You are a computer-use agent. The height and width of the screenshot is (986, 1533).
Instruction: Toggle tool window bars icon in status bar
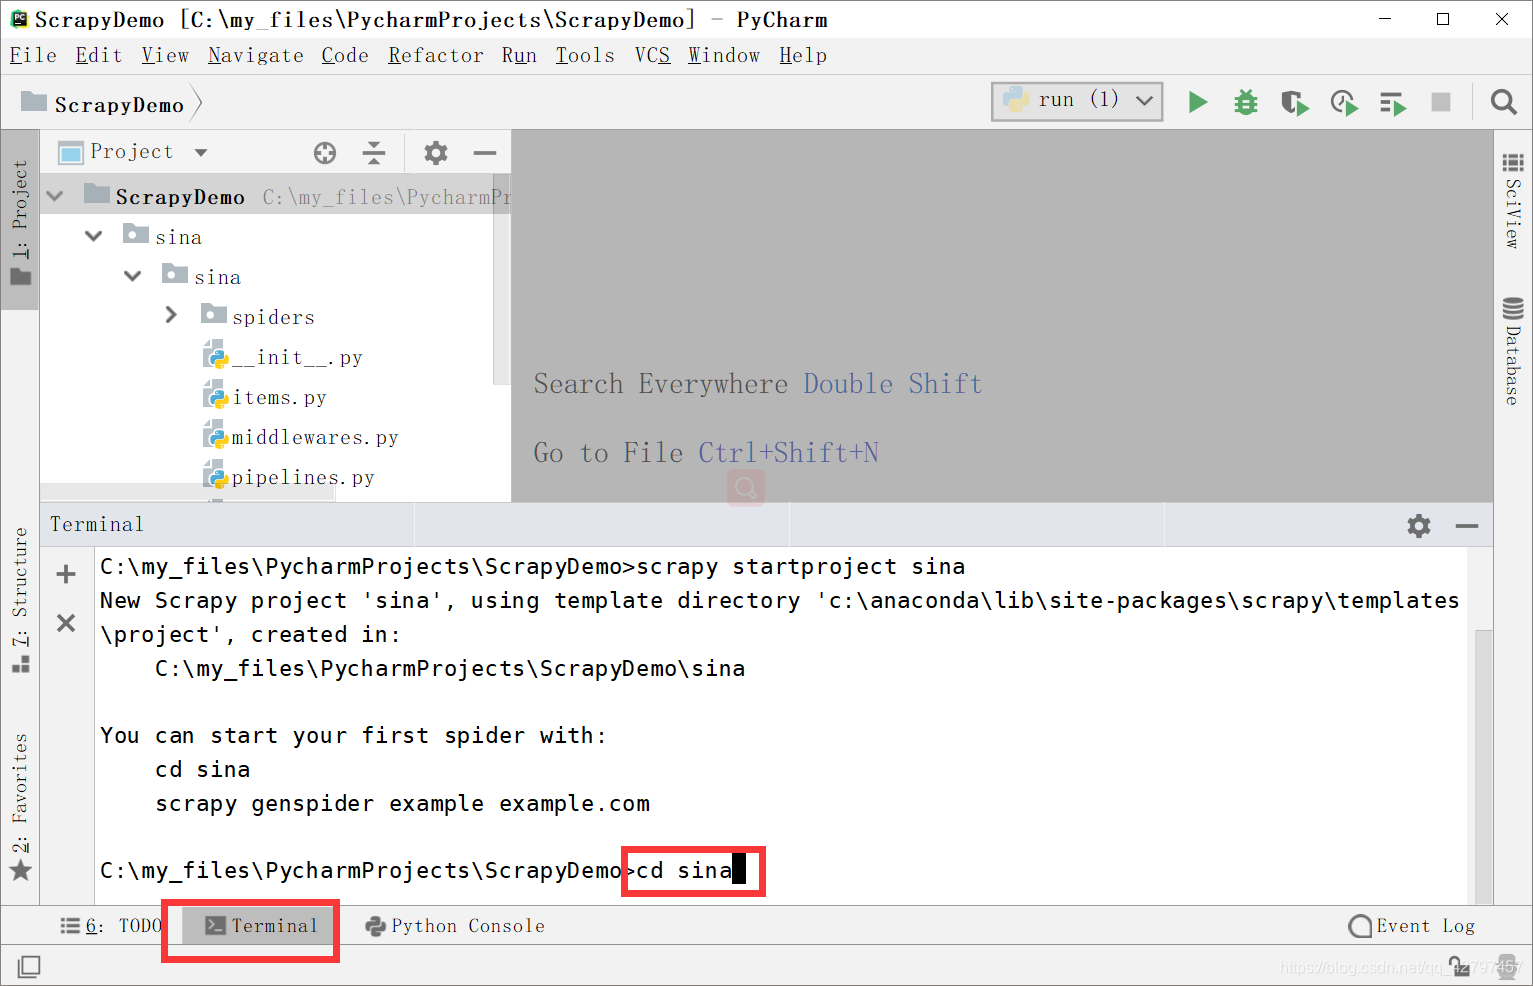pyautogui.click(x=29, y=966)
